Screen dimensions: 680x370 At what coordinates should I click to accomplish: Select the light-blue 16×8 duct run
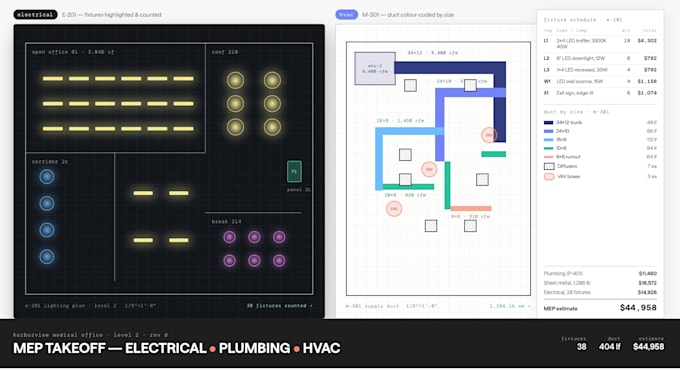point(379,159)
